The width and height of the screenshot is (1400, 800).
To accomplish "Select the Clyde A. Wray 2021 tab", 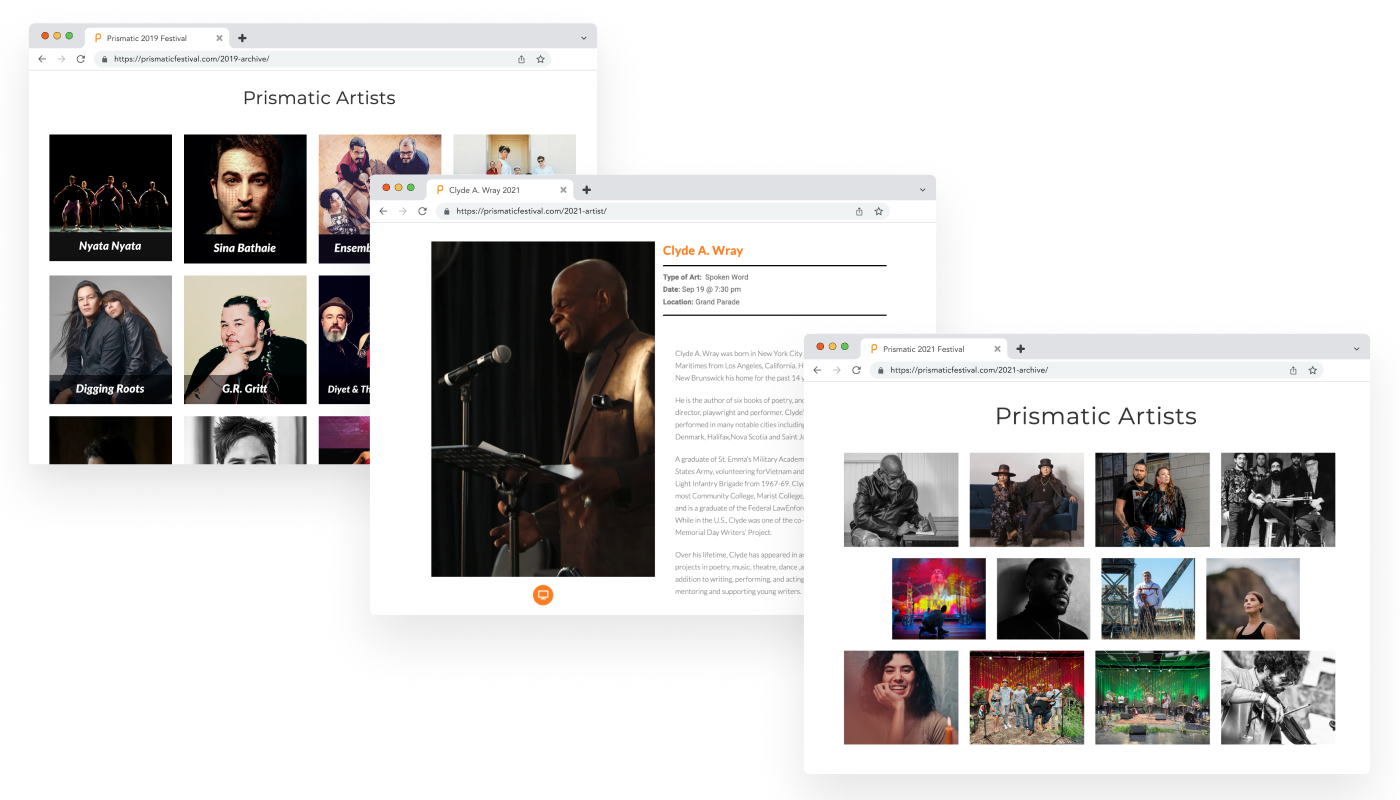I will pos(500,190).
